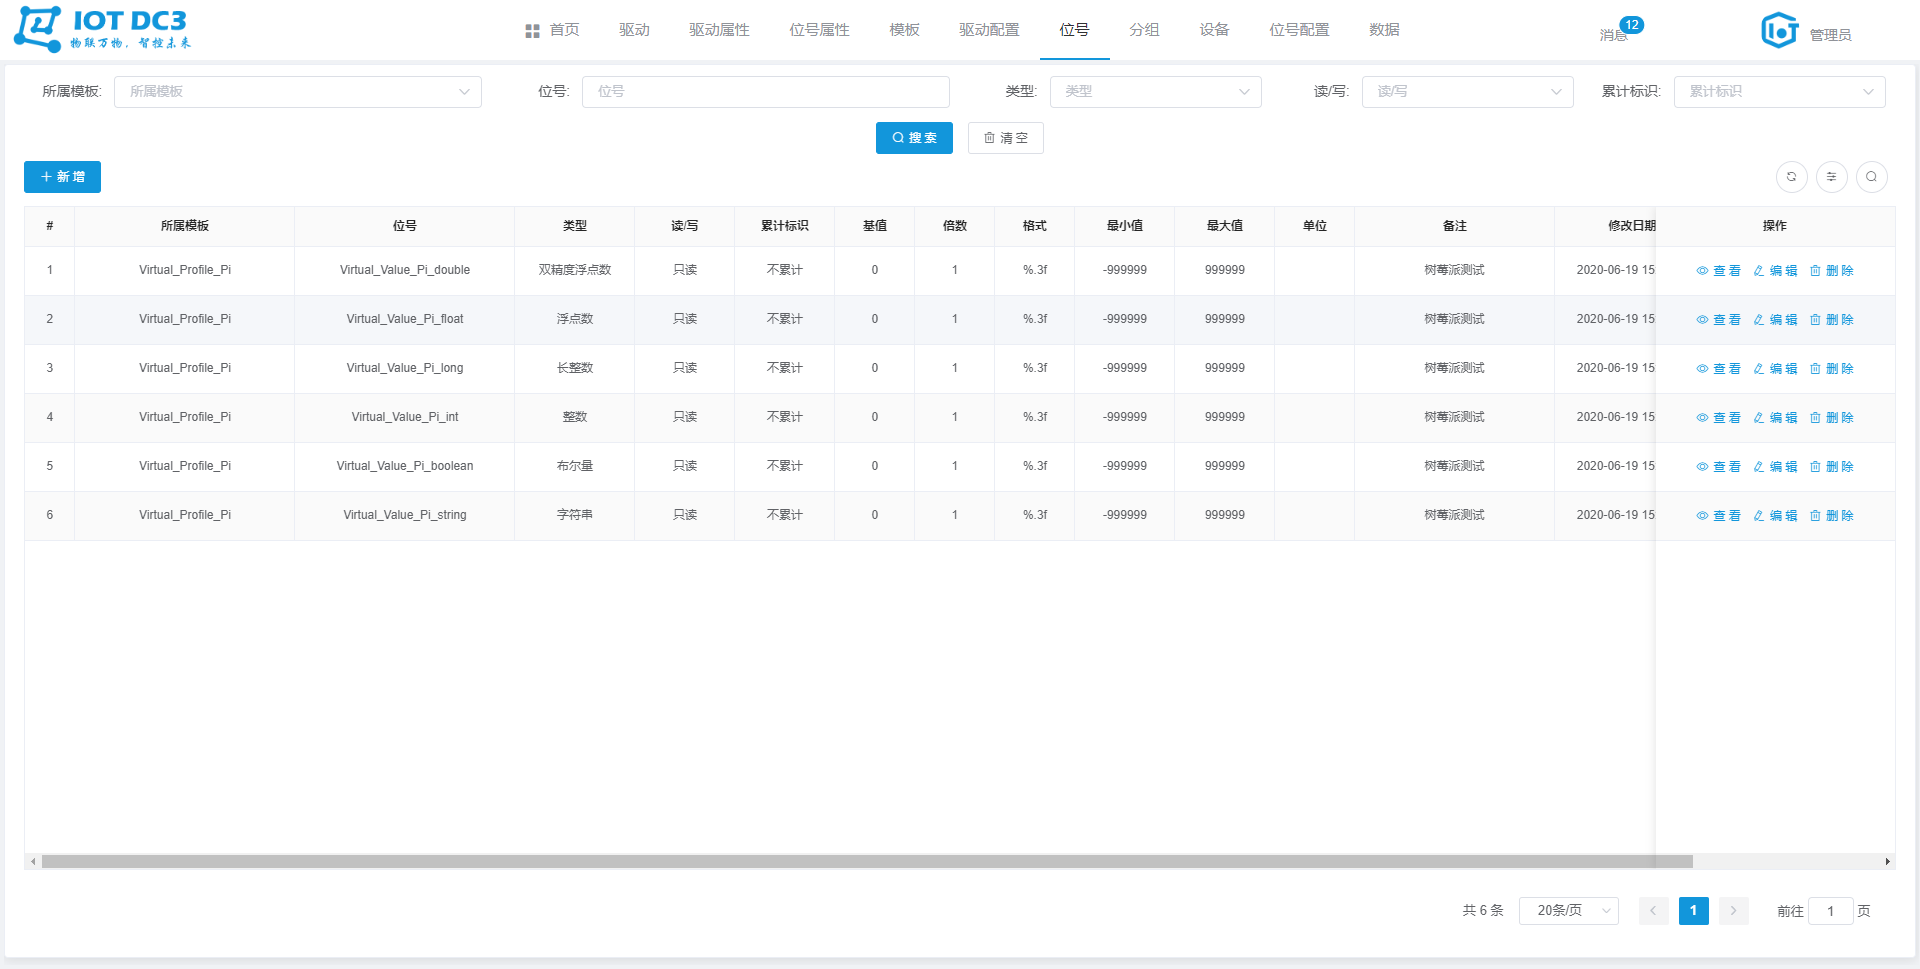
Task: Click the round search toggle icon
Action: tap(1871, 177)
